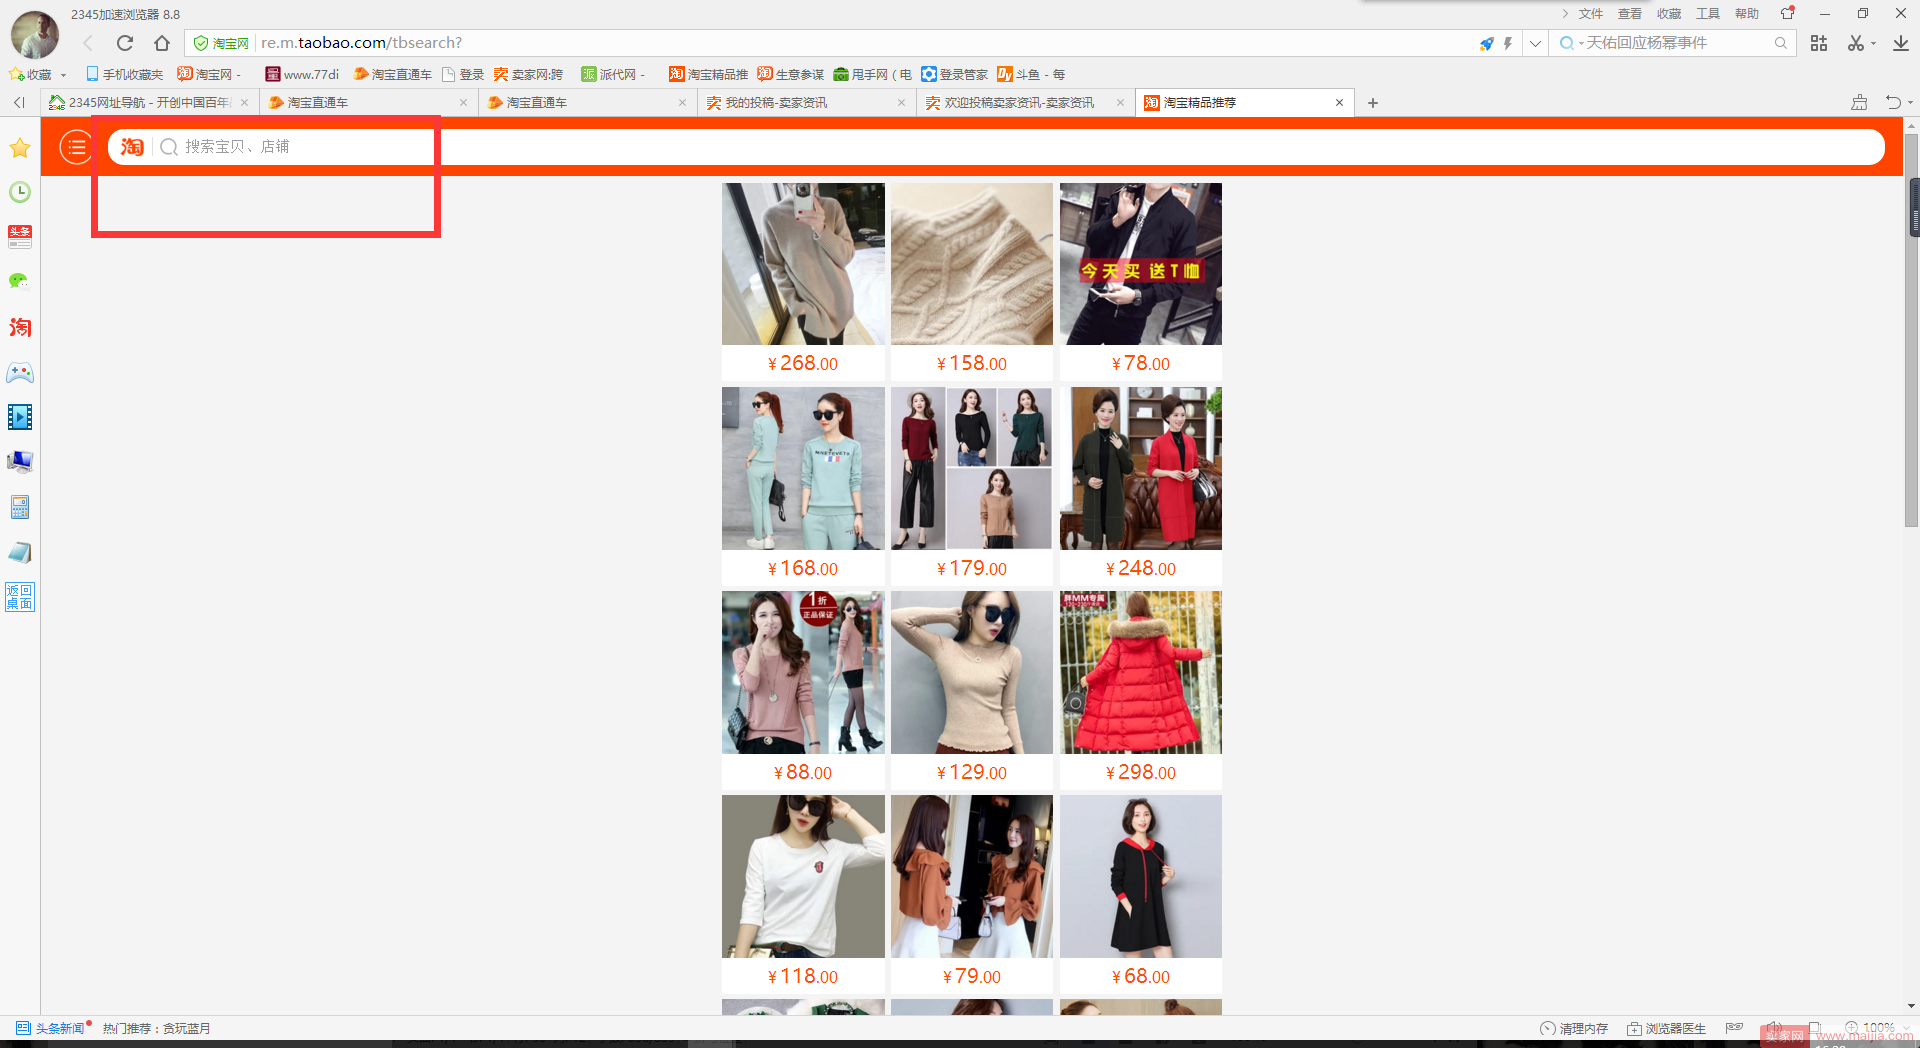The image size is (1920, 1048).
Task: Click 清理内存 in status bar
Action: (1574, 1028)
